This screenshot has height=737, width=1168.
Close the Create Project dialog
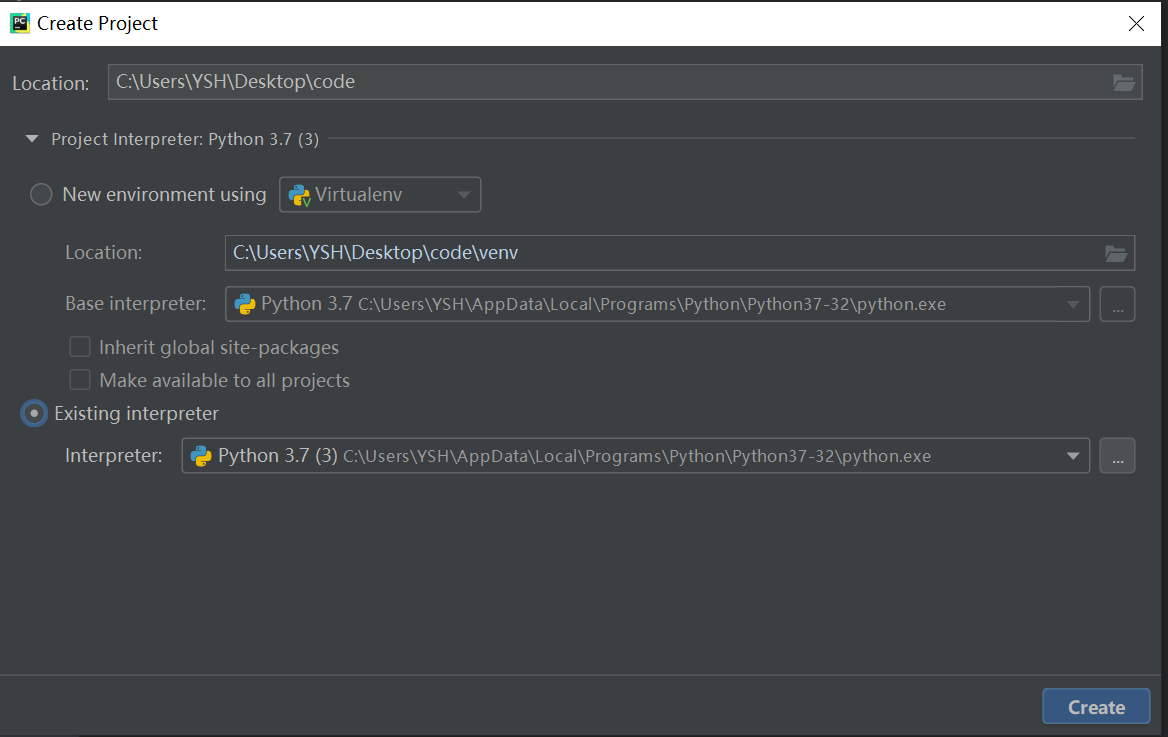point(1136,24)
